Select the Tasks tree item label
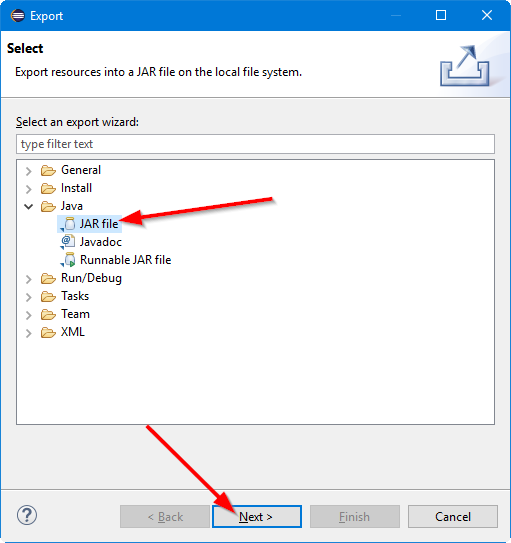This screenshot has width=511, height=543. click(75, 296)
